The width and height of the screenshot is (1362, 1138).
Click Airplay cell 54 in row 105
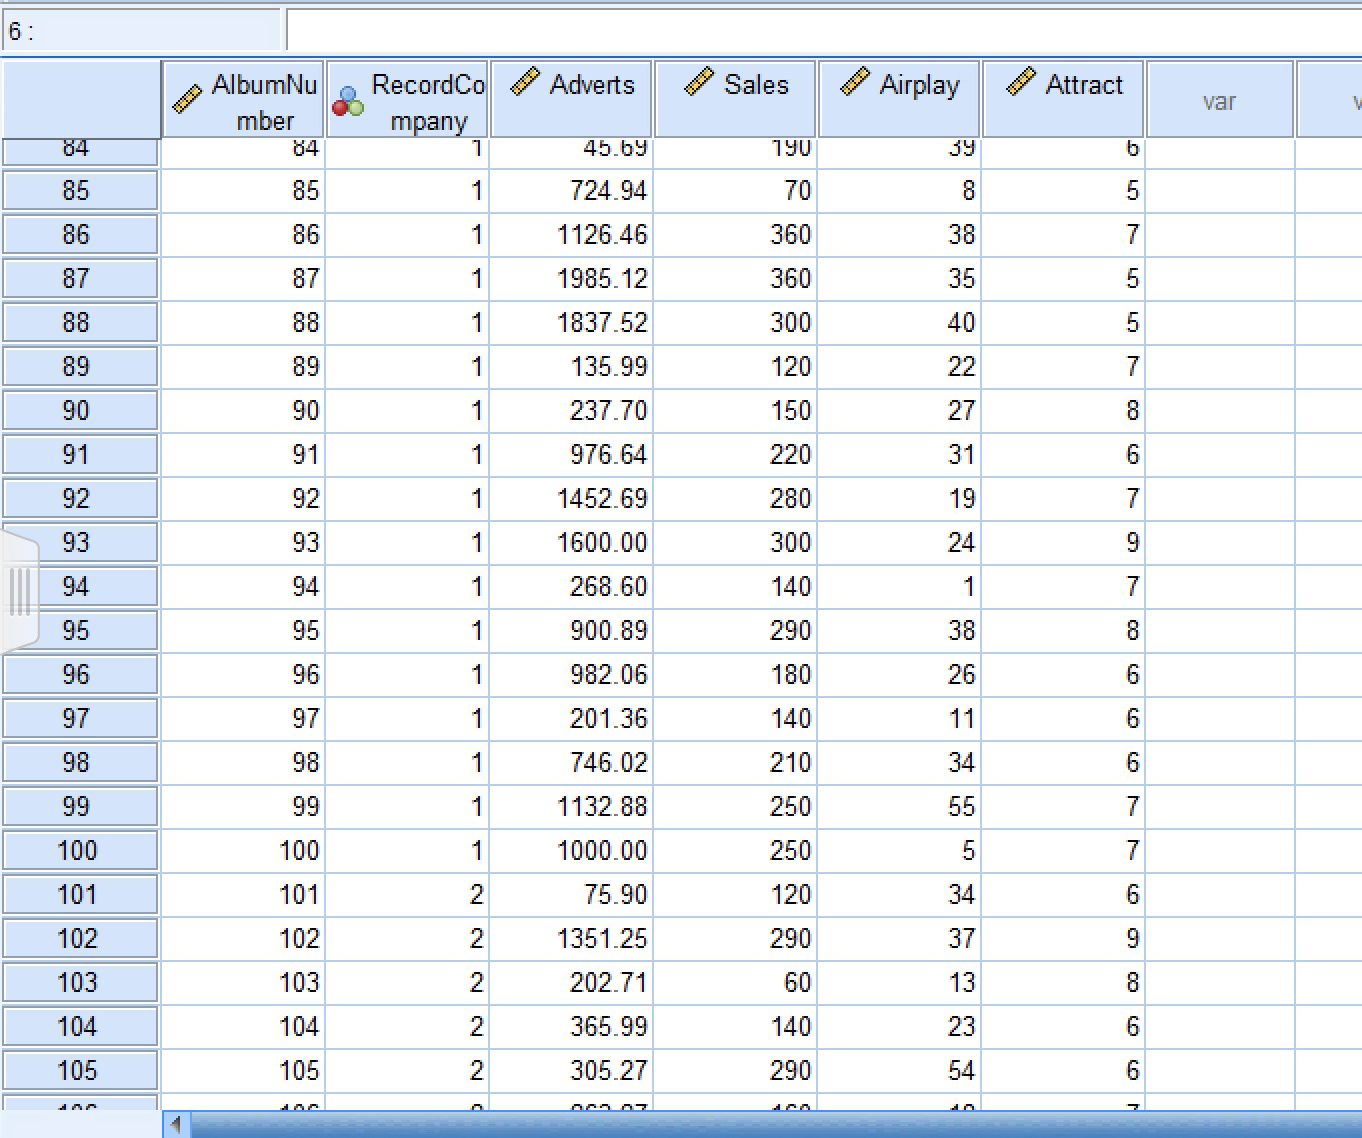pos(899,1070)
